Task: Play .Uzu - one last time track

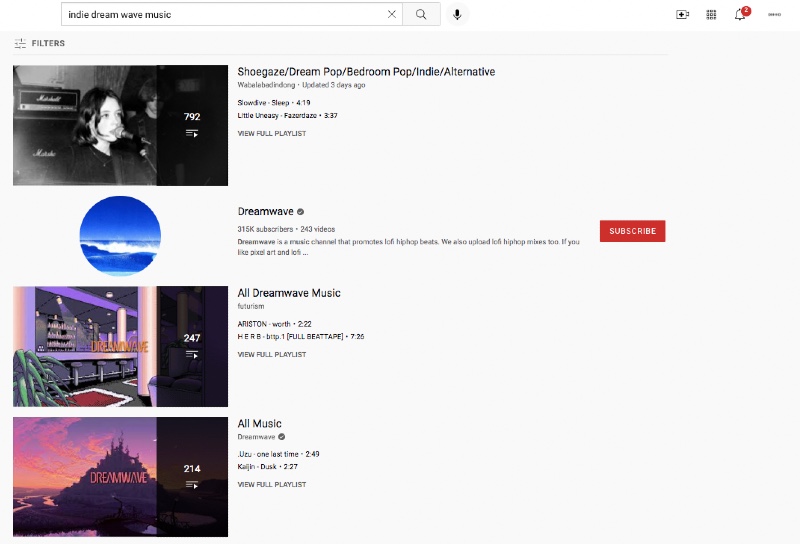Action: click(x=278, y=454)
